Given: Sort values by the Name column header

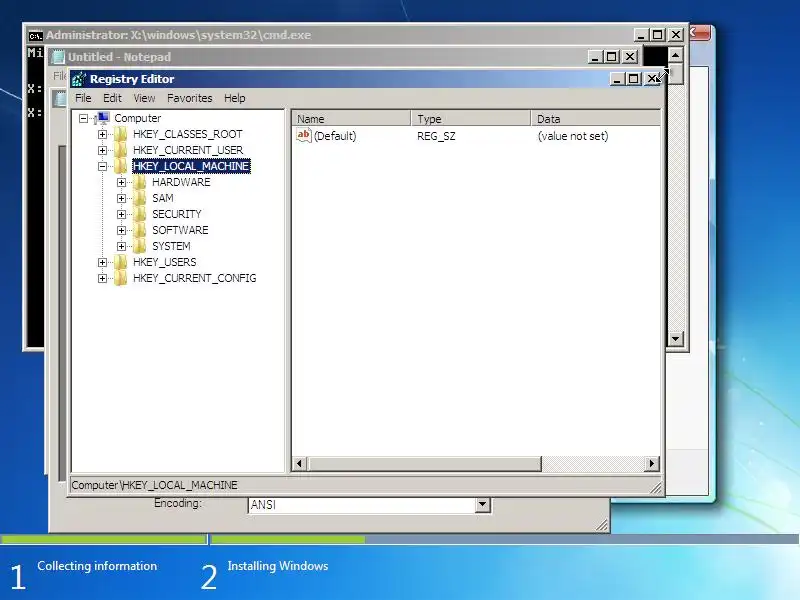Looking at the screenshot, I should click(x=352, y=119).
